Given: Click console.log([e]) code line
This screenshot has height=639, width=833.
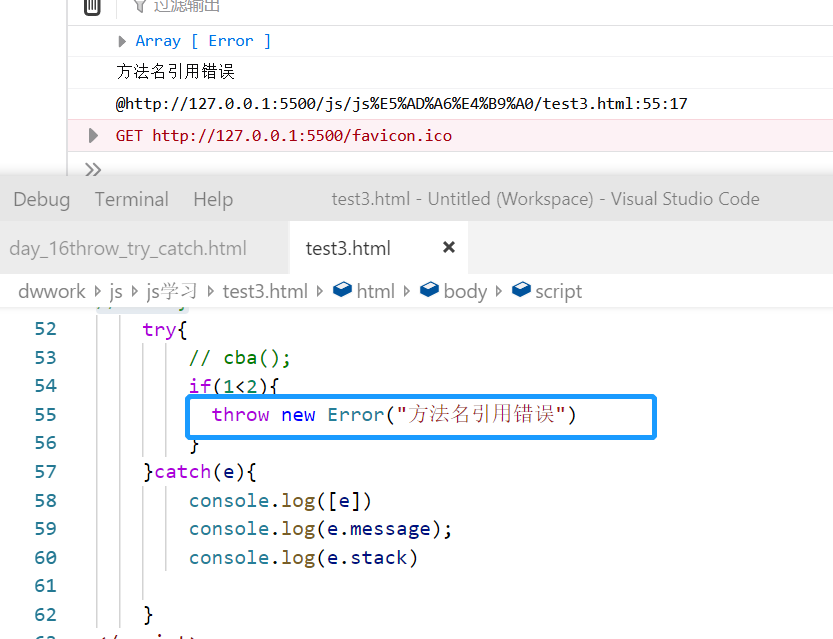Looking at the screenshot, I should 280,501.
